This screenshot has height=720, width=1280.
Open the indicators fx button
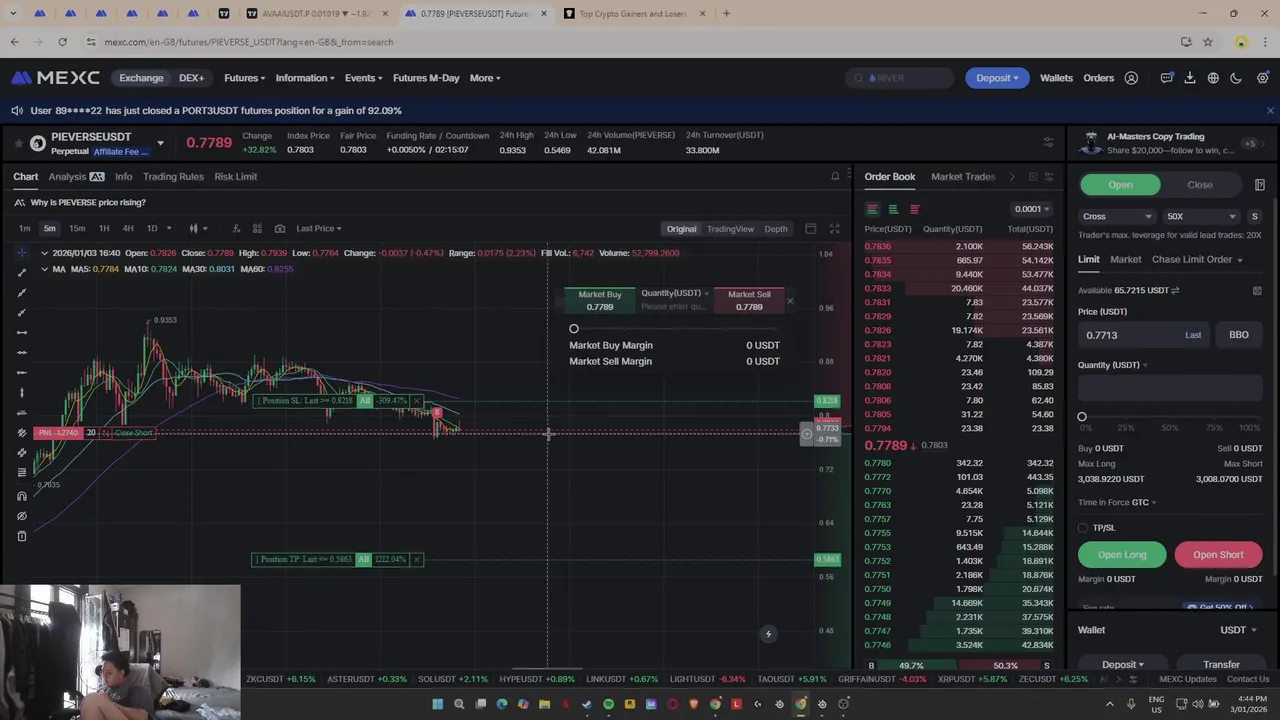[236, 229]
